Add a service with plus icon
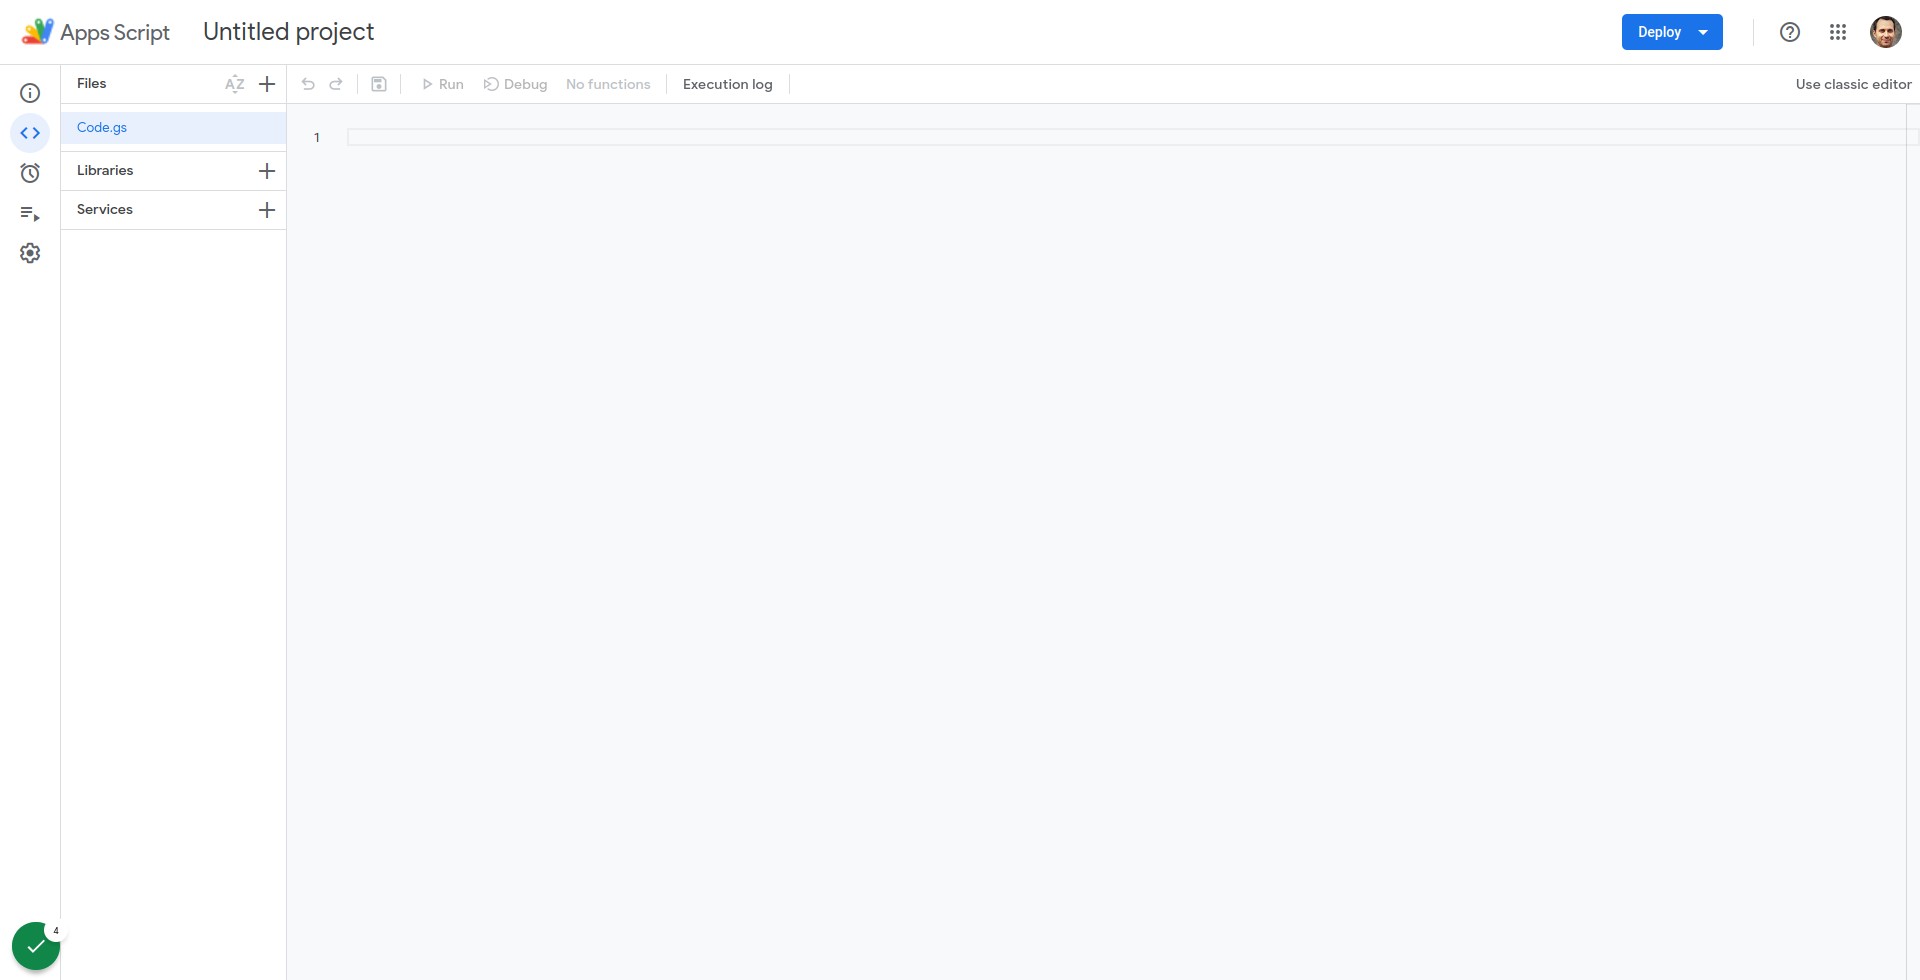The height and width of the screenshot is (980, 1920). click(267, 210)
